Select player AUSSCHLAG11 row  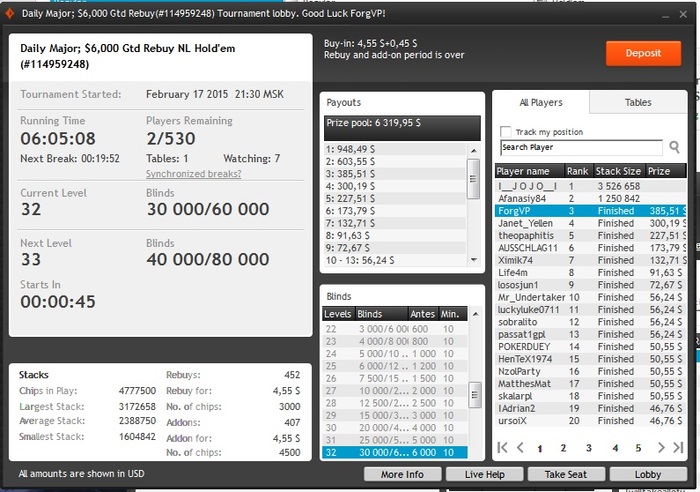pos(590,248)
